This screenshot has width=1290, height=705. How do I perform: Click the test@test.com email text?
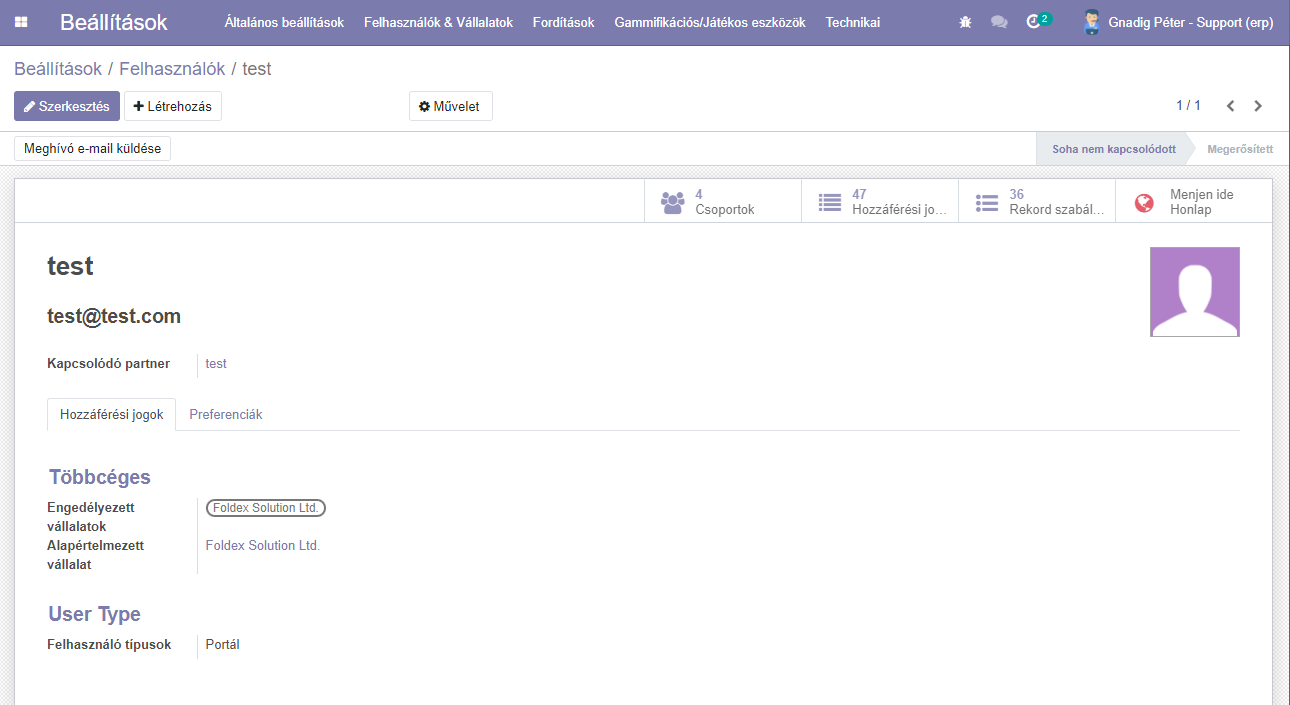[x=114, y=317]
